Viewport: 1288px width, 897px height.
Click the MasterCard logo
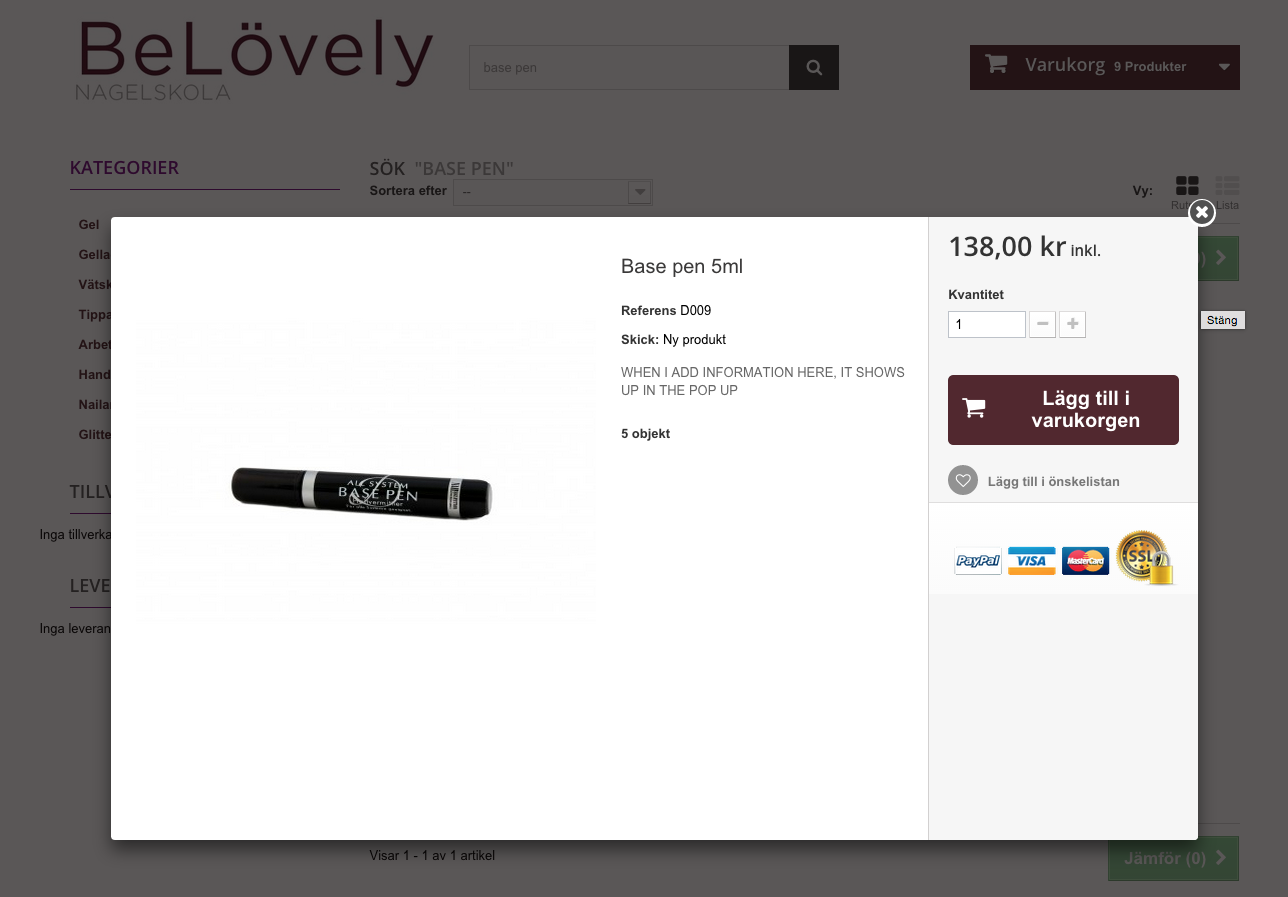click(x=1085, y=561)
